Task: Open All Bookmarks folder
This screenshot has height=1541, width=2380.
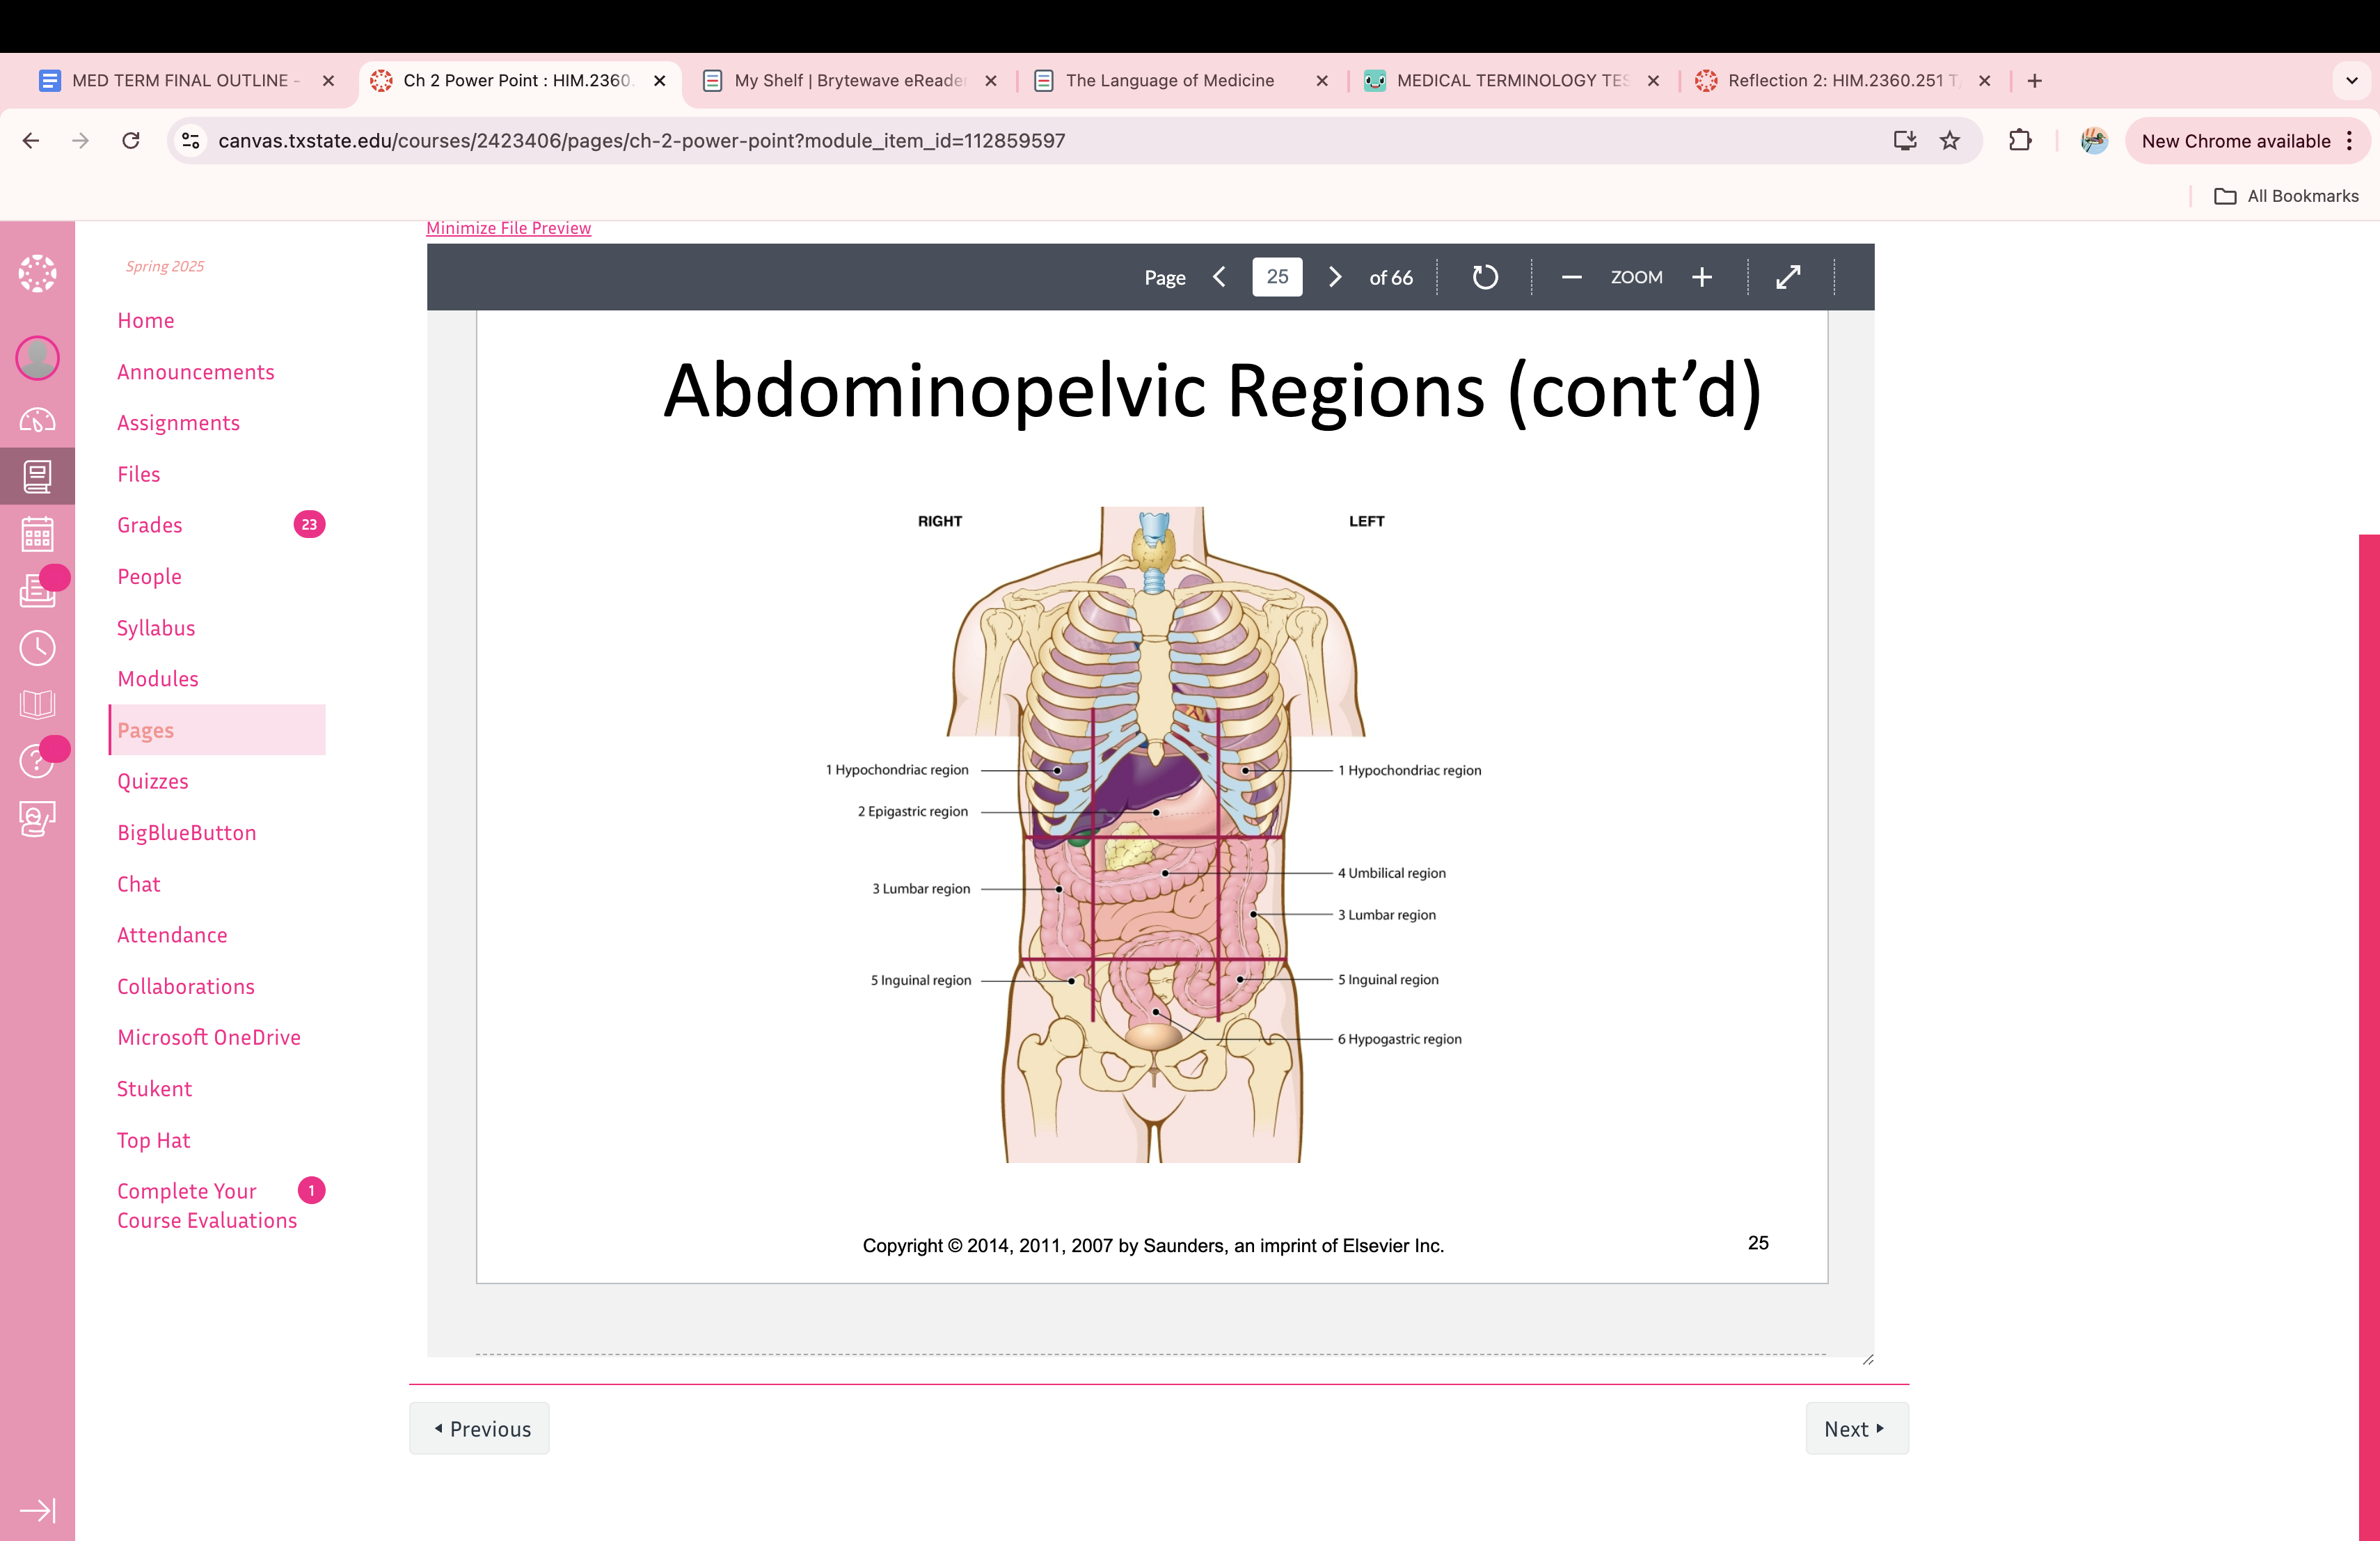Action: (x=2286, y=196)
